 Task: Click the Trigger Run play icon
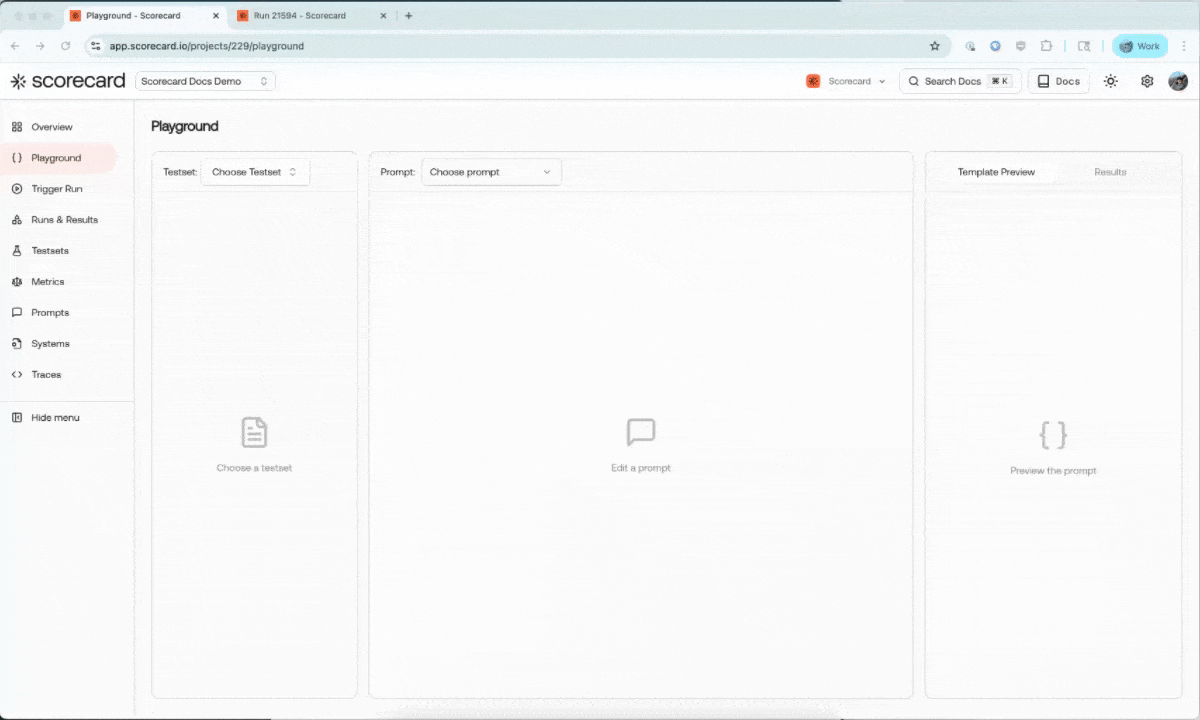17,189
